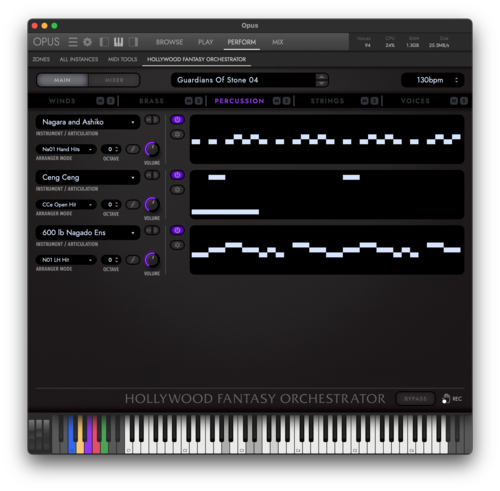The image size is (500, 491).
Task: Toggle power for Ceng Ceng track
Action: click(177, 175)
